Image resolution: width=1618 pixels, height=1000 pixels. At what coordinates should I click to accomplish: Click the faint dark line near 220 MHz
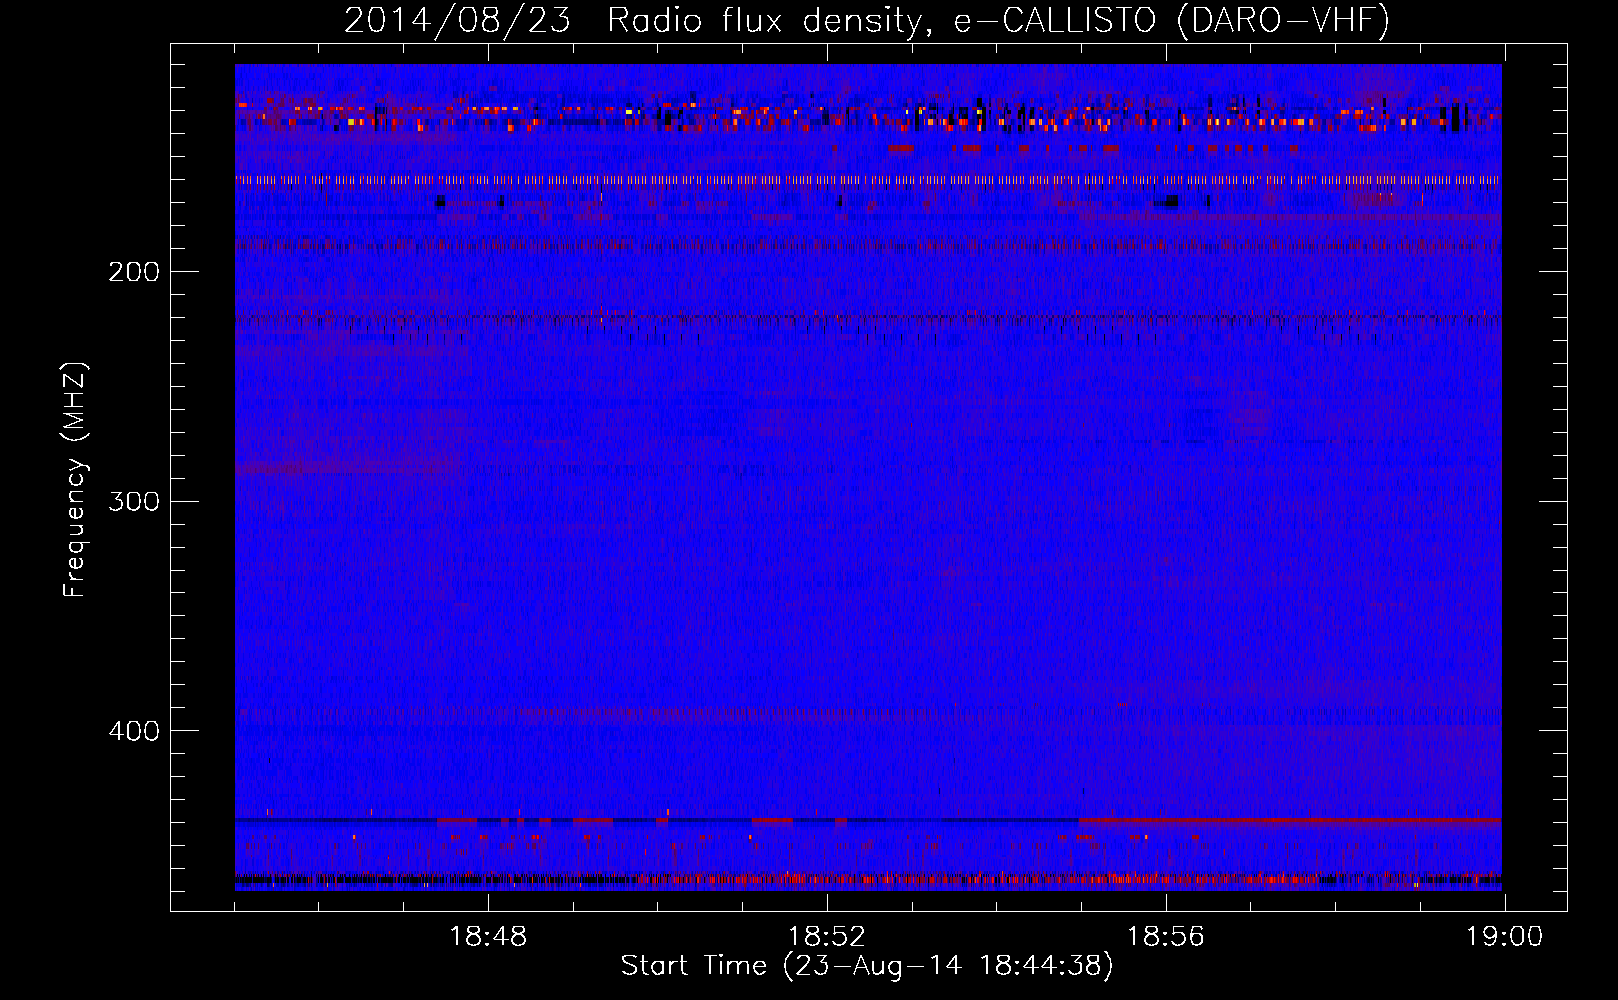point(868,318)
